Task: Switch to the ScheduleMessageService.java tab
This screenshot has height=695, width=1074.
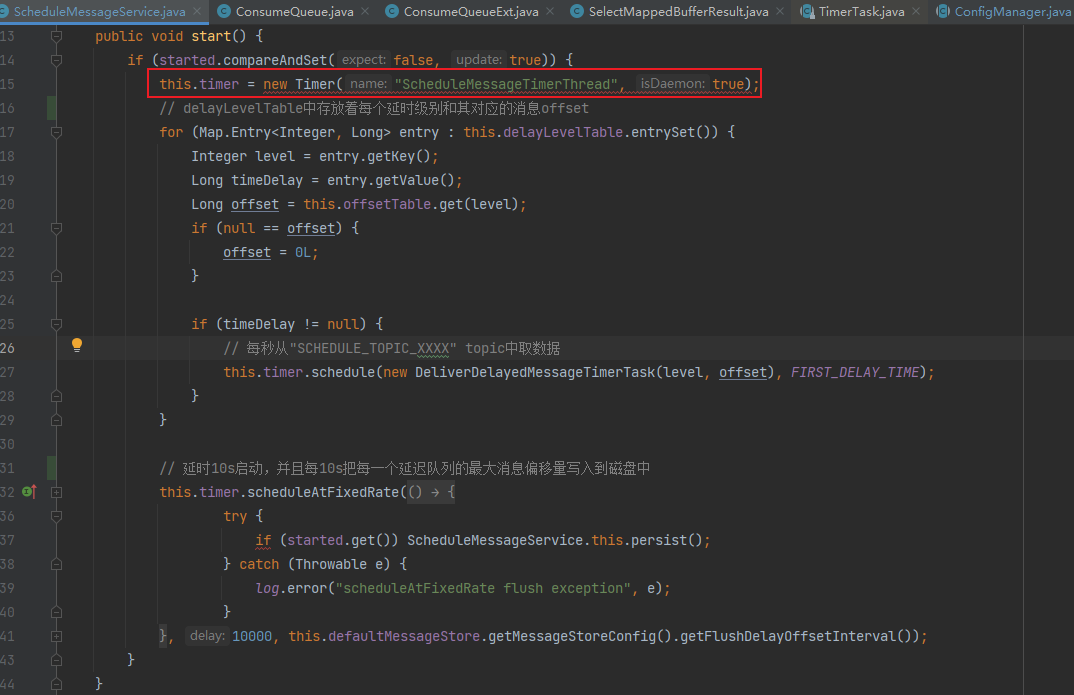Action: [x=99, y=12]
